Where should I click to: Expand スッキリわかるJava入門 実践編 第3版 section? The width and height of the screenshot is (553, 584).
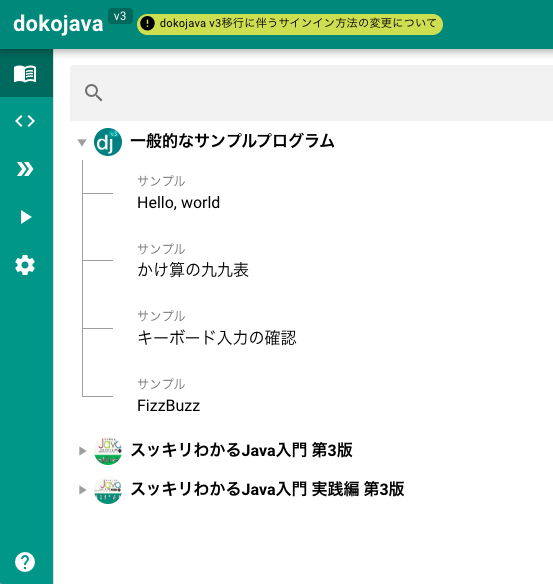pos(82,490)
